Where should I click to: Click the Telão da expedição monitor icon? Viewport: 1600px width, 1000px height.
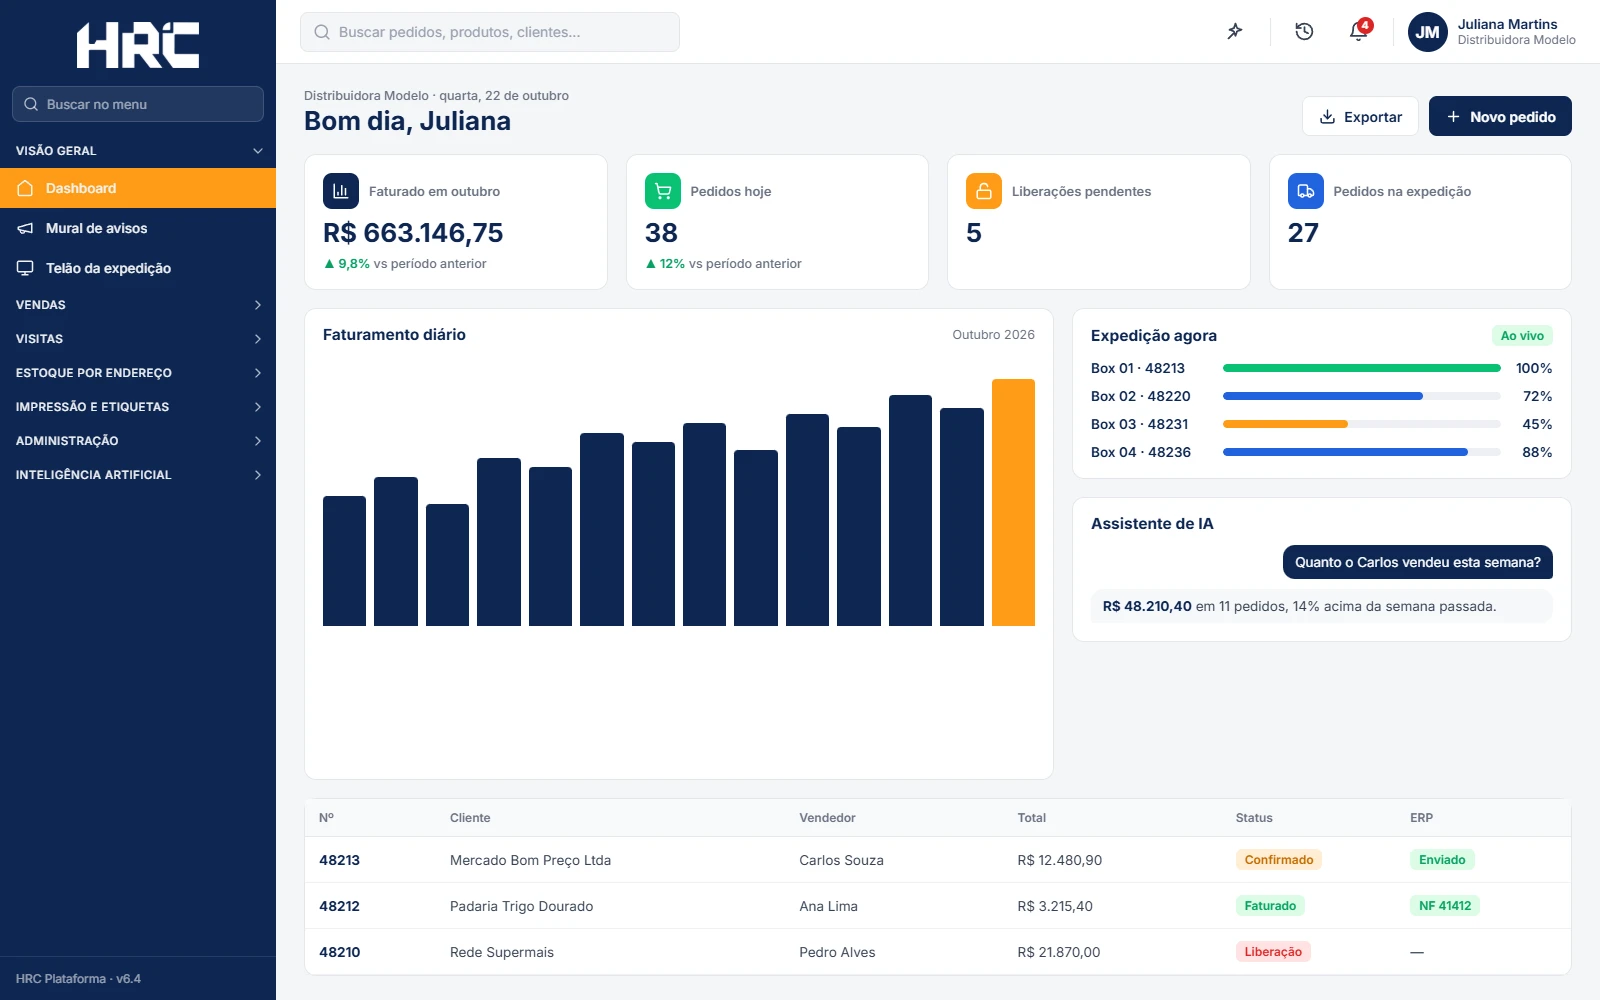(x=26, y=268)
